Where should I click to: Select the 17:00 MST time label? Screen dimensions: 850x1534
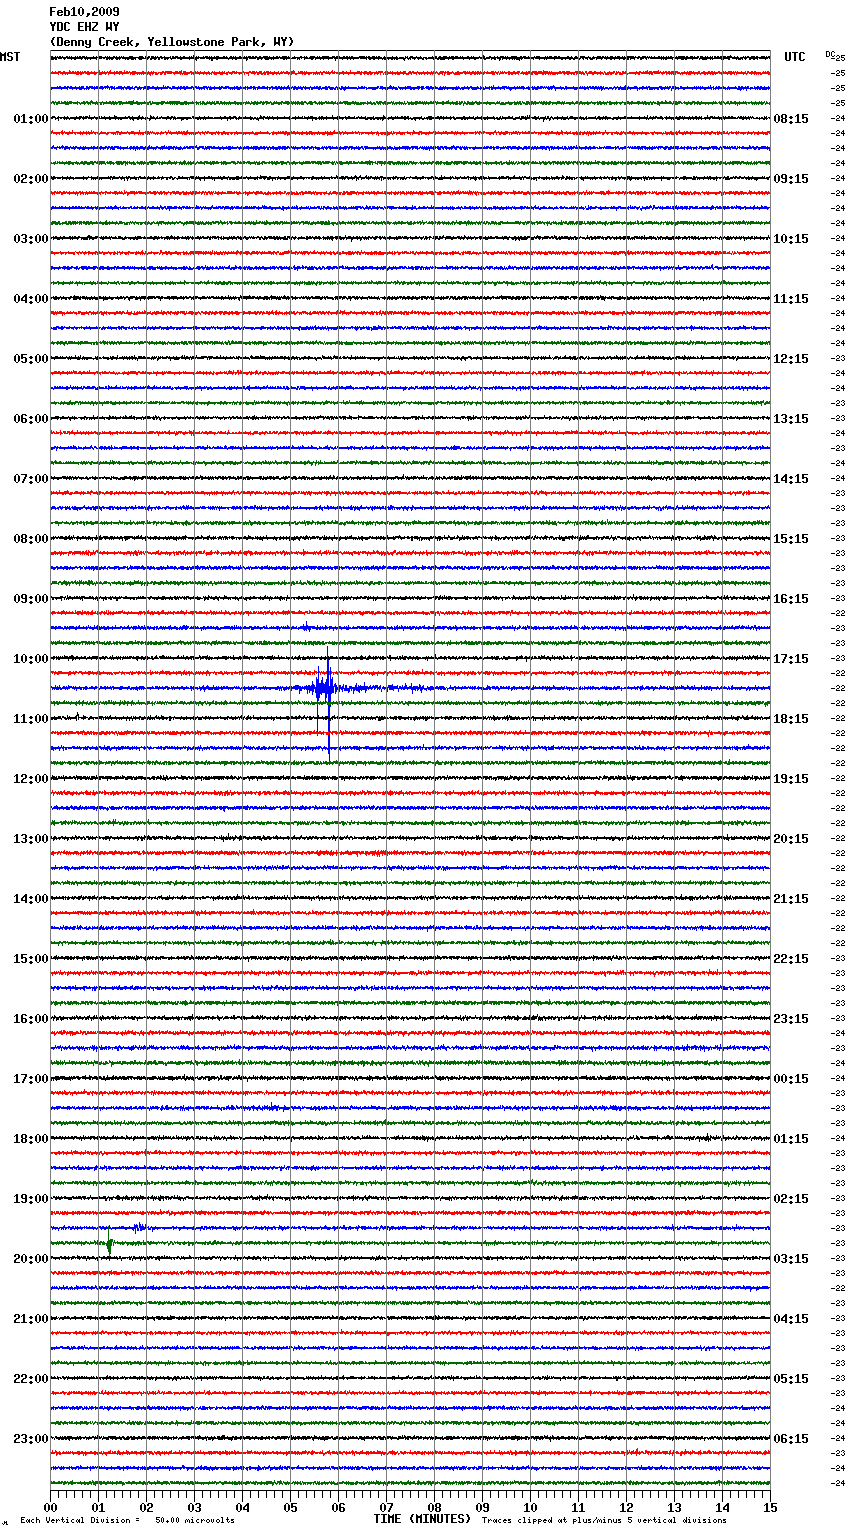click(30, 1079)
